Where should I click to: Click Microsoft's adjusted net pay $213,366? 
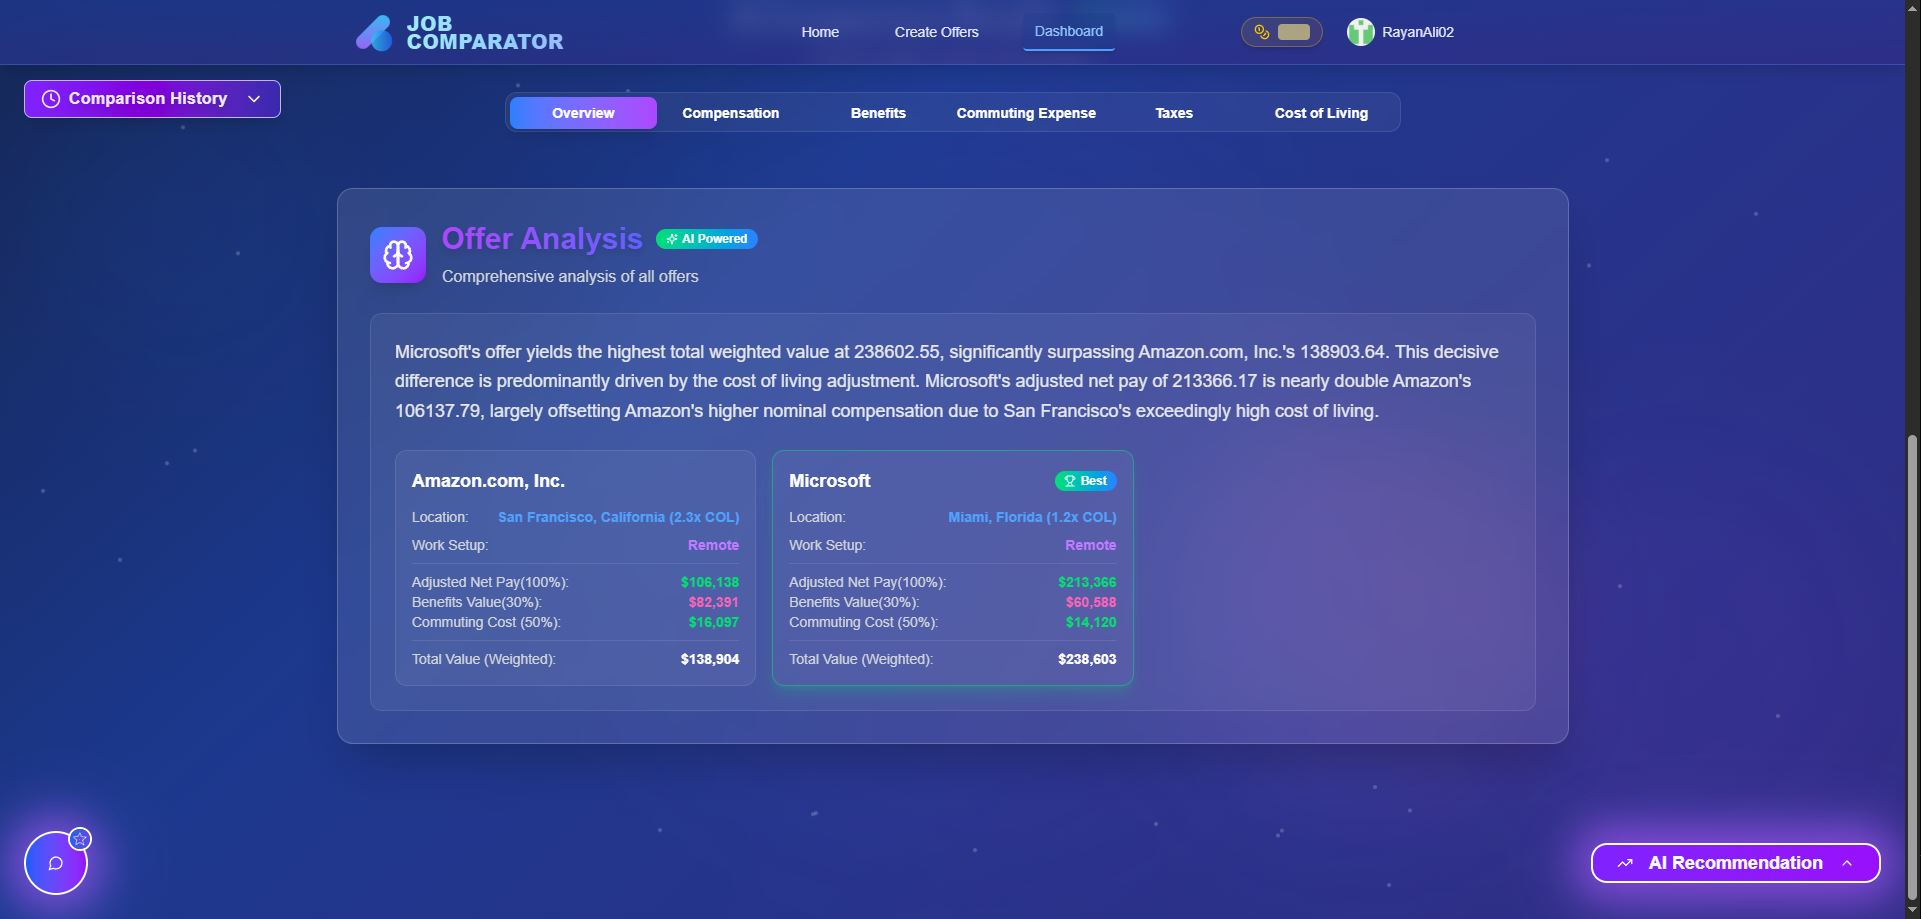pos(1087,582)
